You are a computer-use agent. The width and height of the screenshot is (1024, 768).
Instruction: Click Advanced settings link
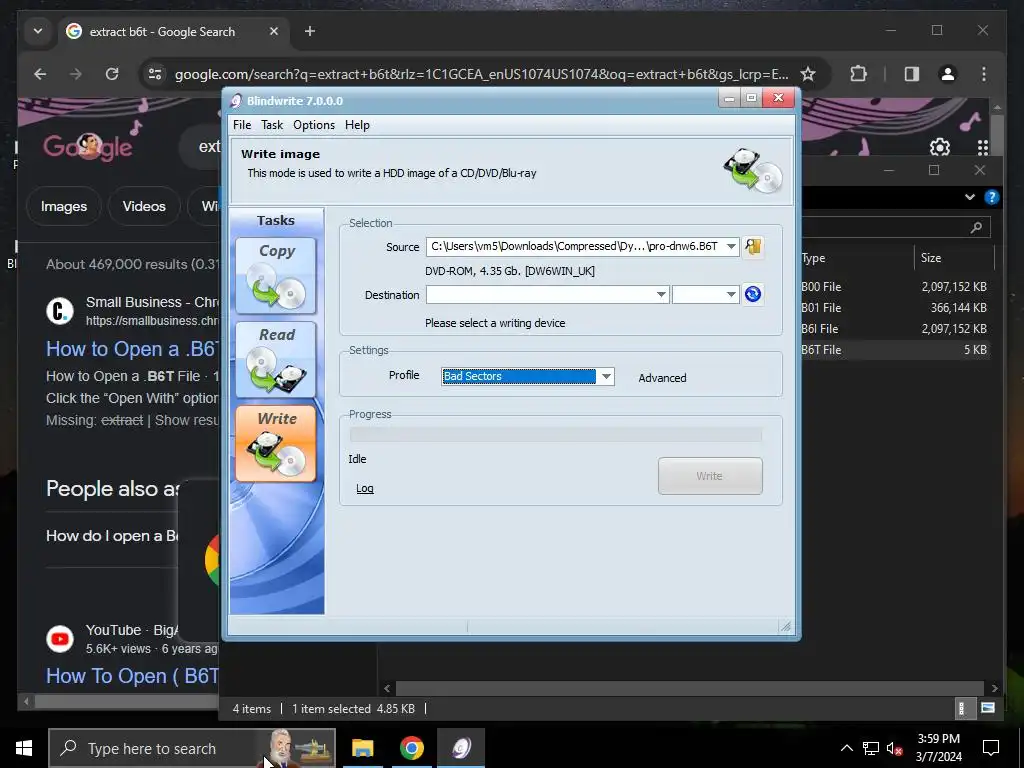pyautogui.click(x=662, y=378)
